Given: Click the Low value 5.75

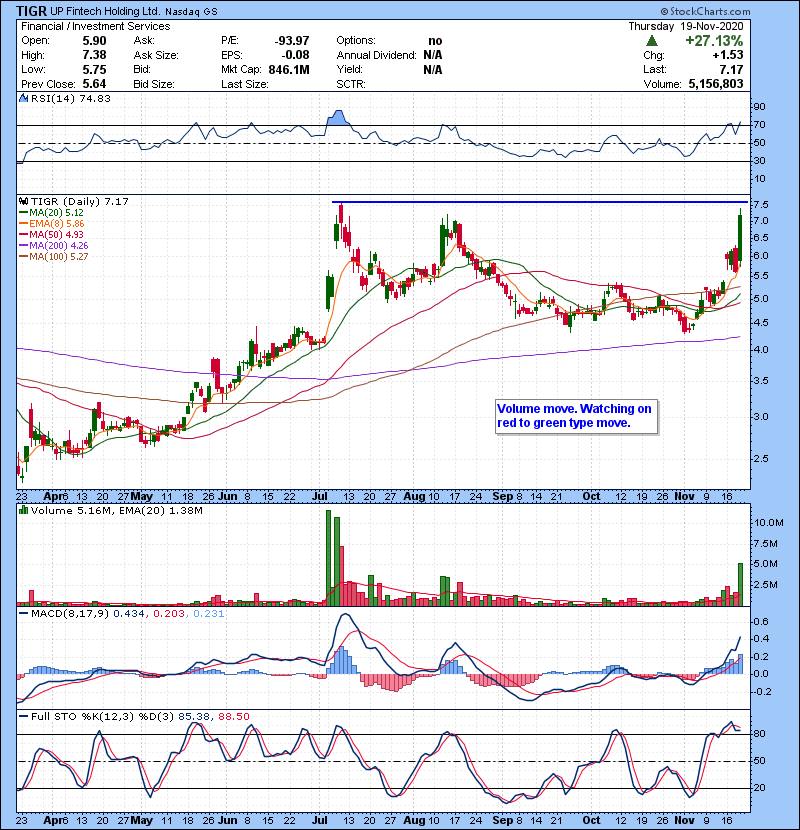Looking at the screenshot, I should 94,69.
